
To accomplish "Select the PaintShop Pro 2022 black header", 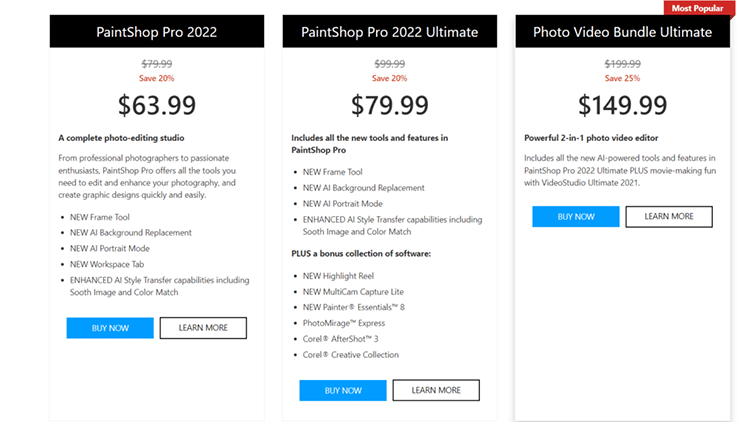I will [157, 32].
